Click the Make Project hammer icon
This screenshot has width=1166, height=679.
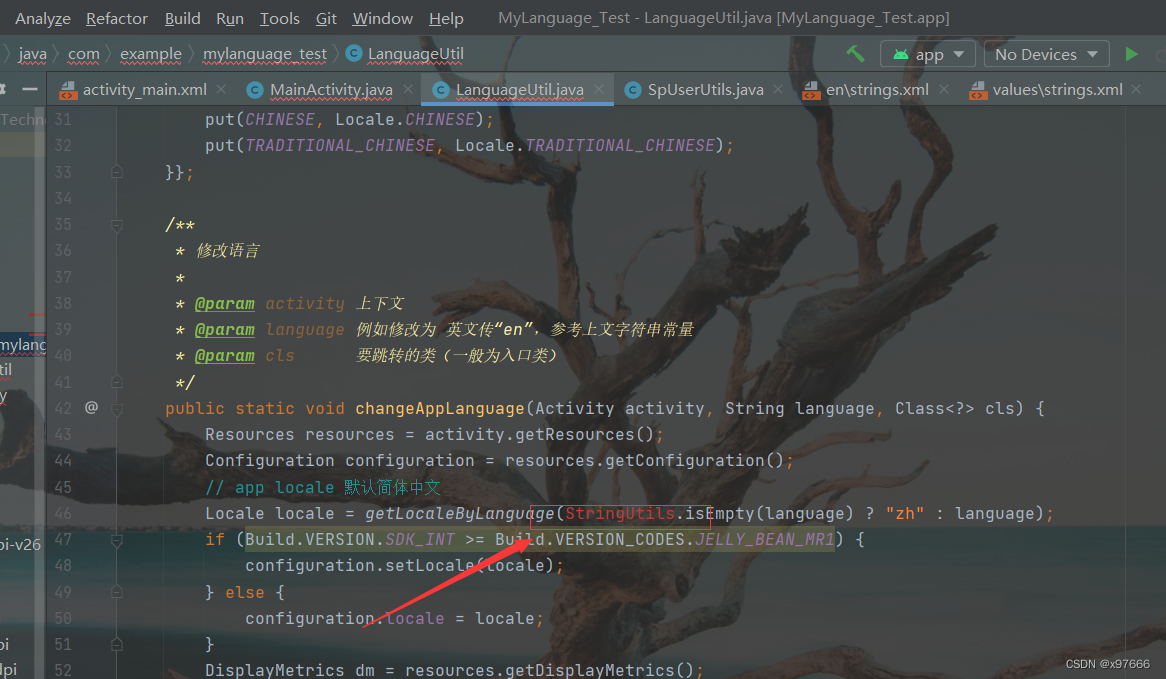(x=855, y=54)
